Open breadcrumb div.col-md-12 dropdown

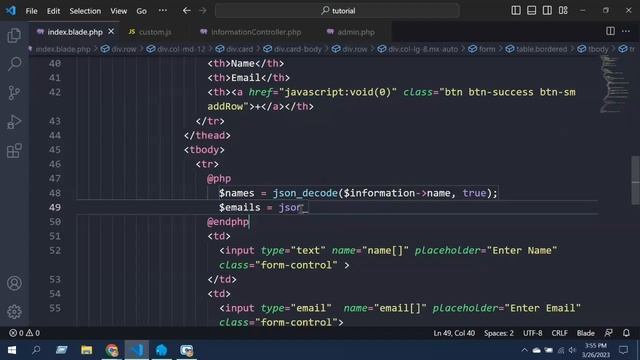pyautogui.click(x=176, y=49)
